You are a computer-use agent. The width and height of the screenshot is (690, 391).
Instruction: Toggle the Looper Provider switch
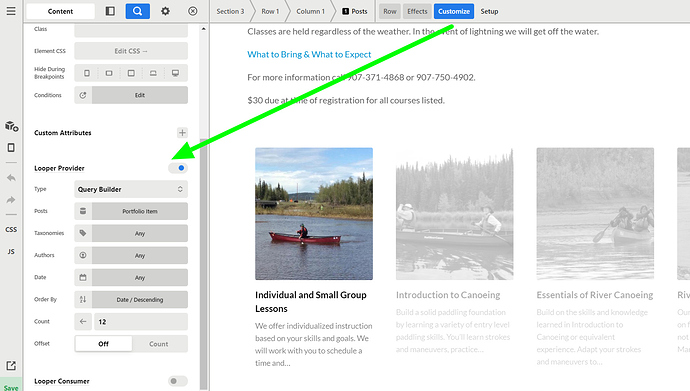[178, 168]
